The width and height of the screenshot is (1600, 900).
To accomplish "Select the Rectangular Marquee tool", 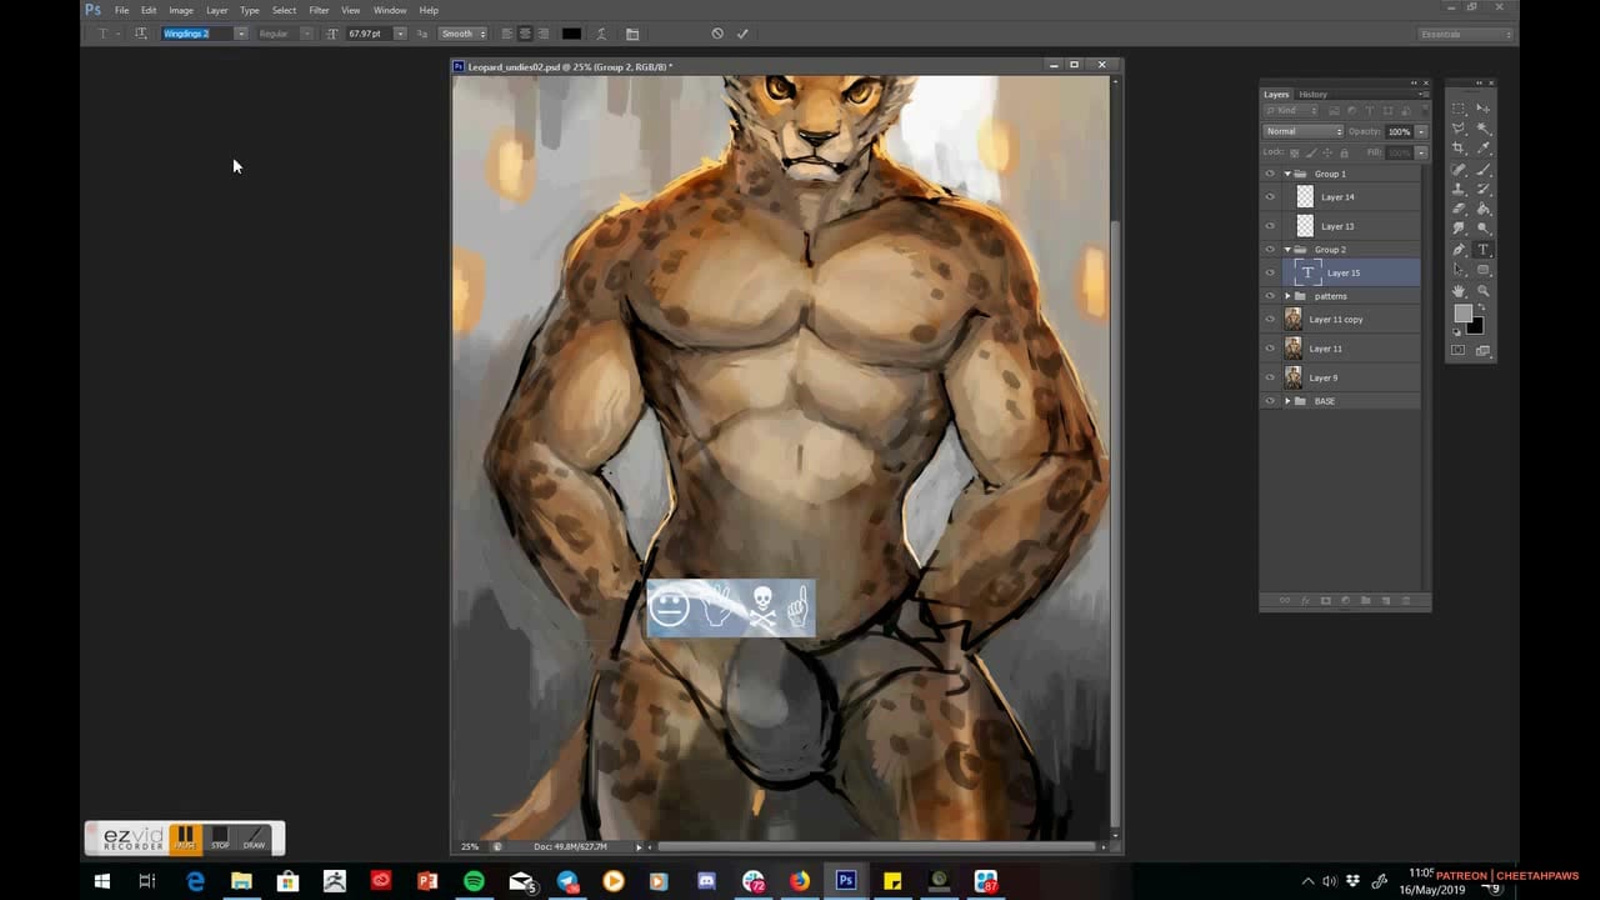I will pyautogui.click(x=1459, y=108).
